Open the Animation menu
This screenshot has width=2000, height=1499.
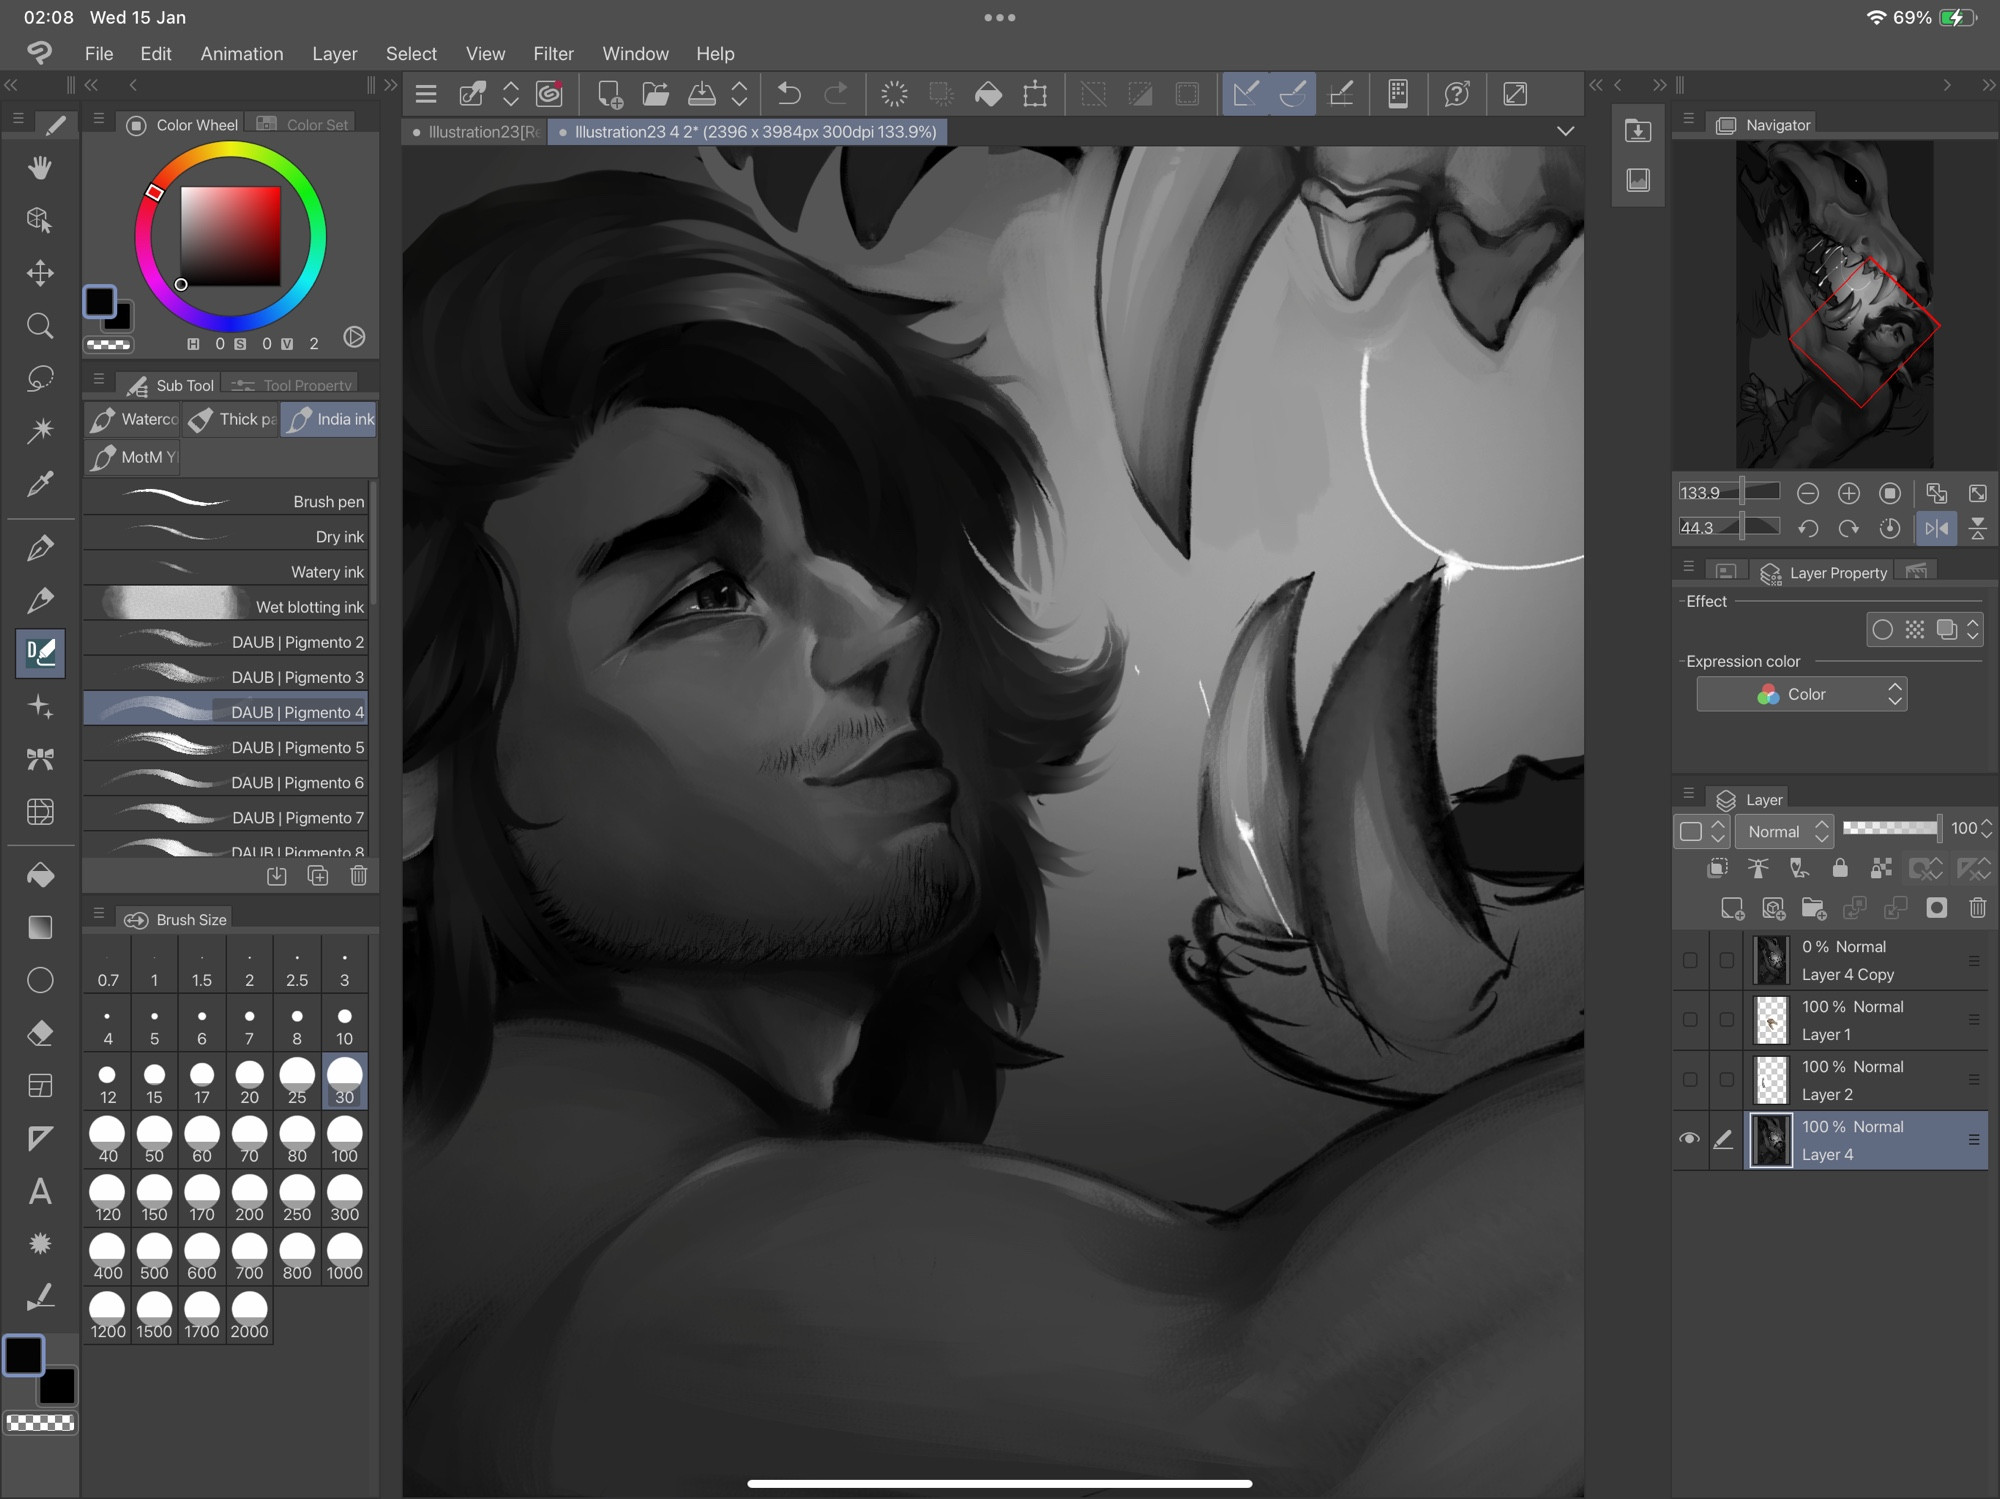point(242,54)
